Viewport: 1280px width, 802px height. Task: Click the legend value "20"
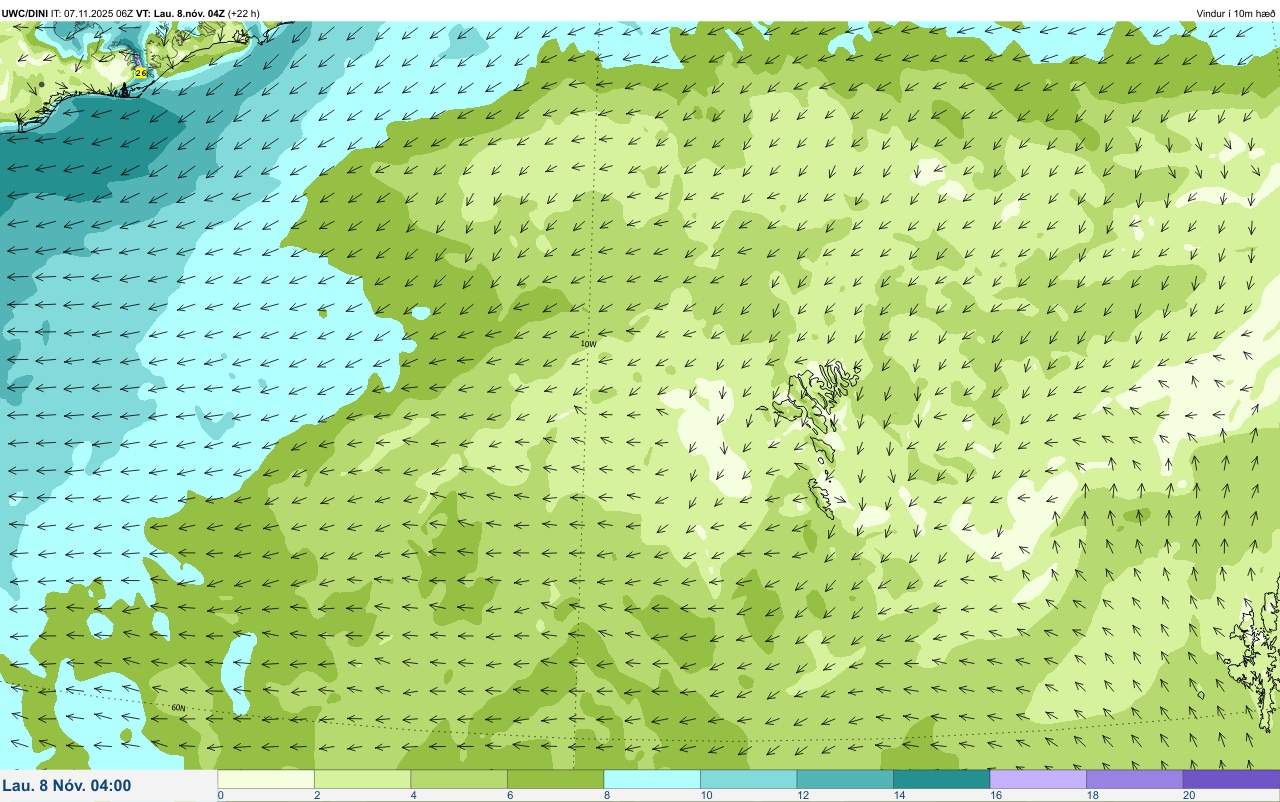click(x=1189, y=795)
